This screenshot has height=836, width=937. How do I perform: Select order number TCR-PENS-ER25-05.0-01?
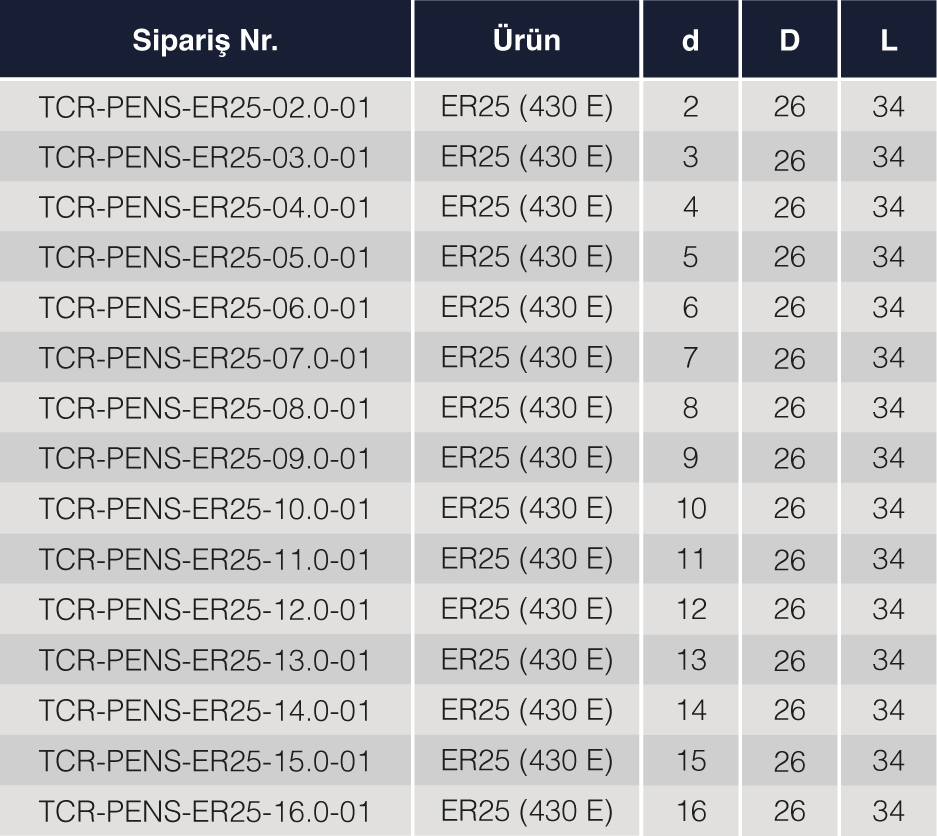point(205,258)
